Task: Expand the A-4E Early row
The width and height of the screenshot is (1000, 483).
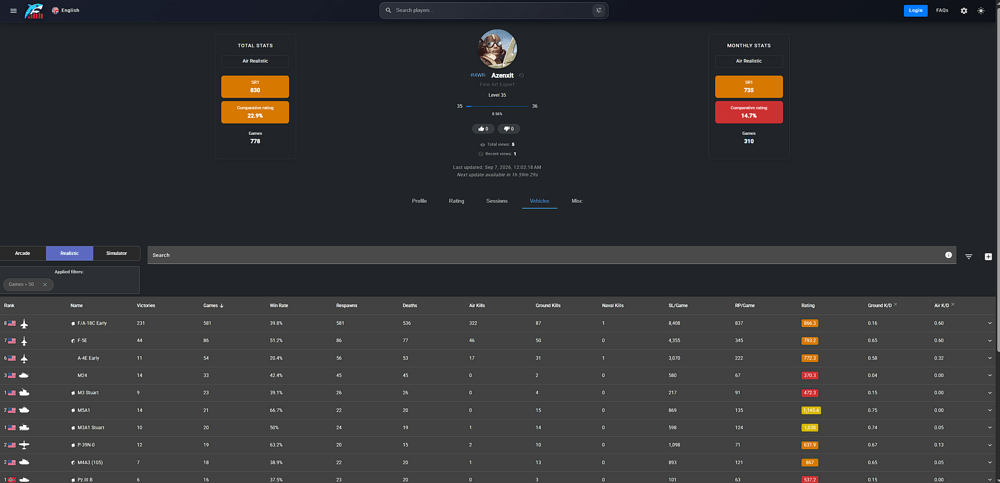Action: pos(990,359)
